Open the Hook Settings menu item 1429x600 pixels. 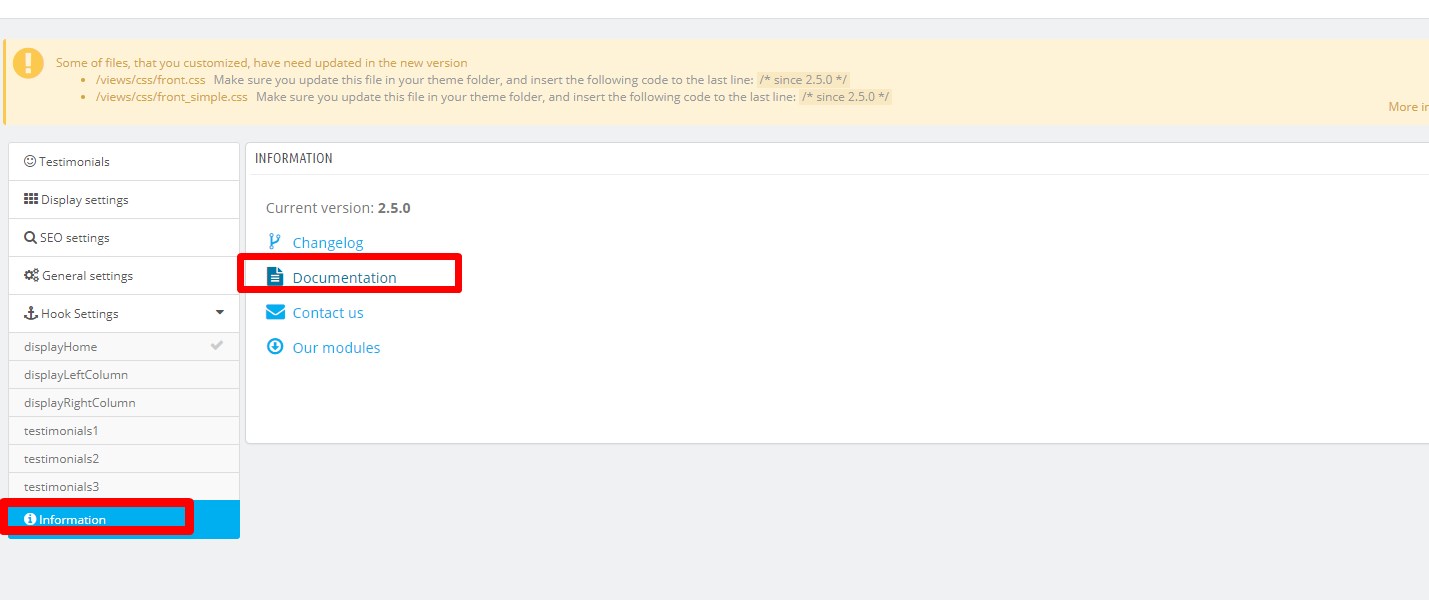click(124, 313)
